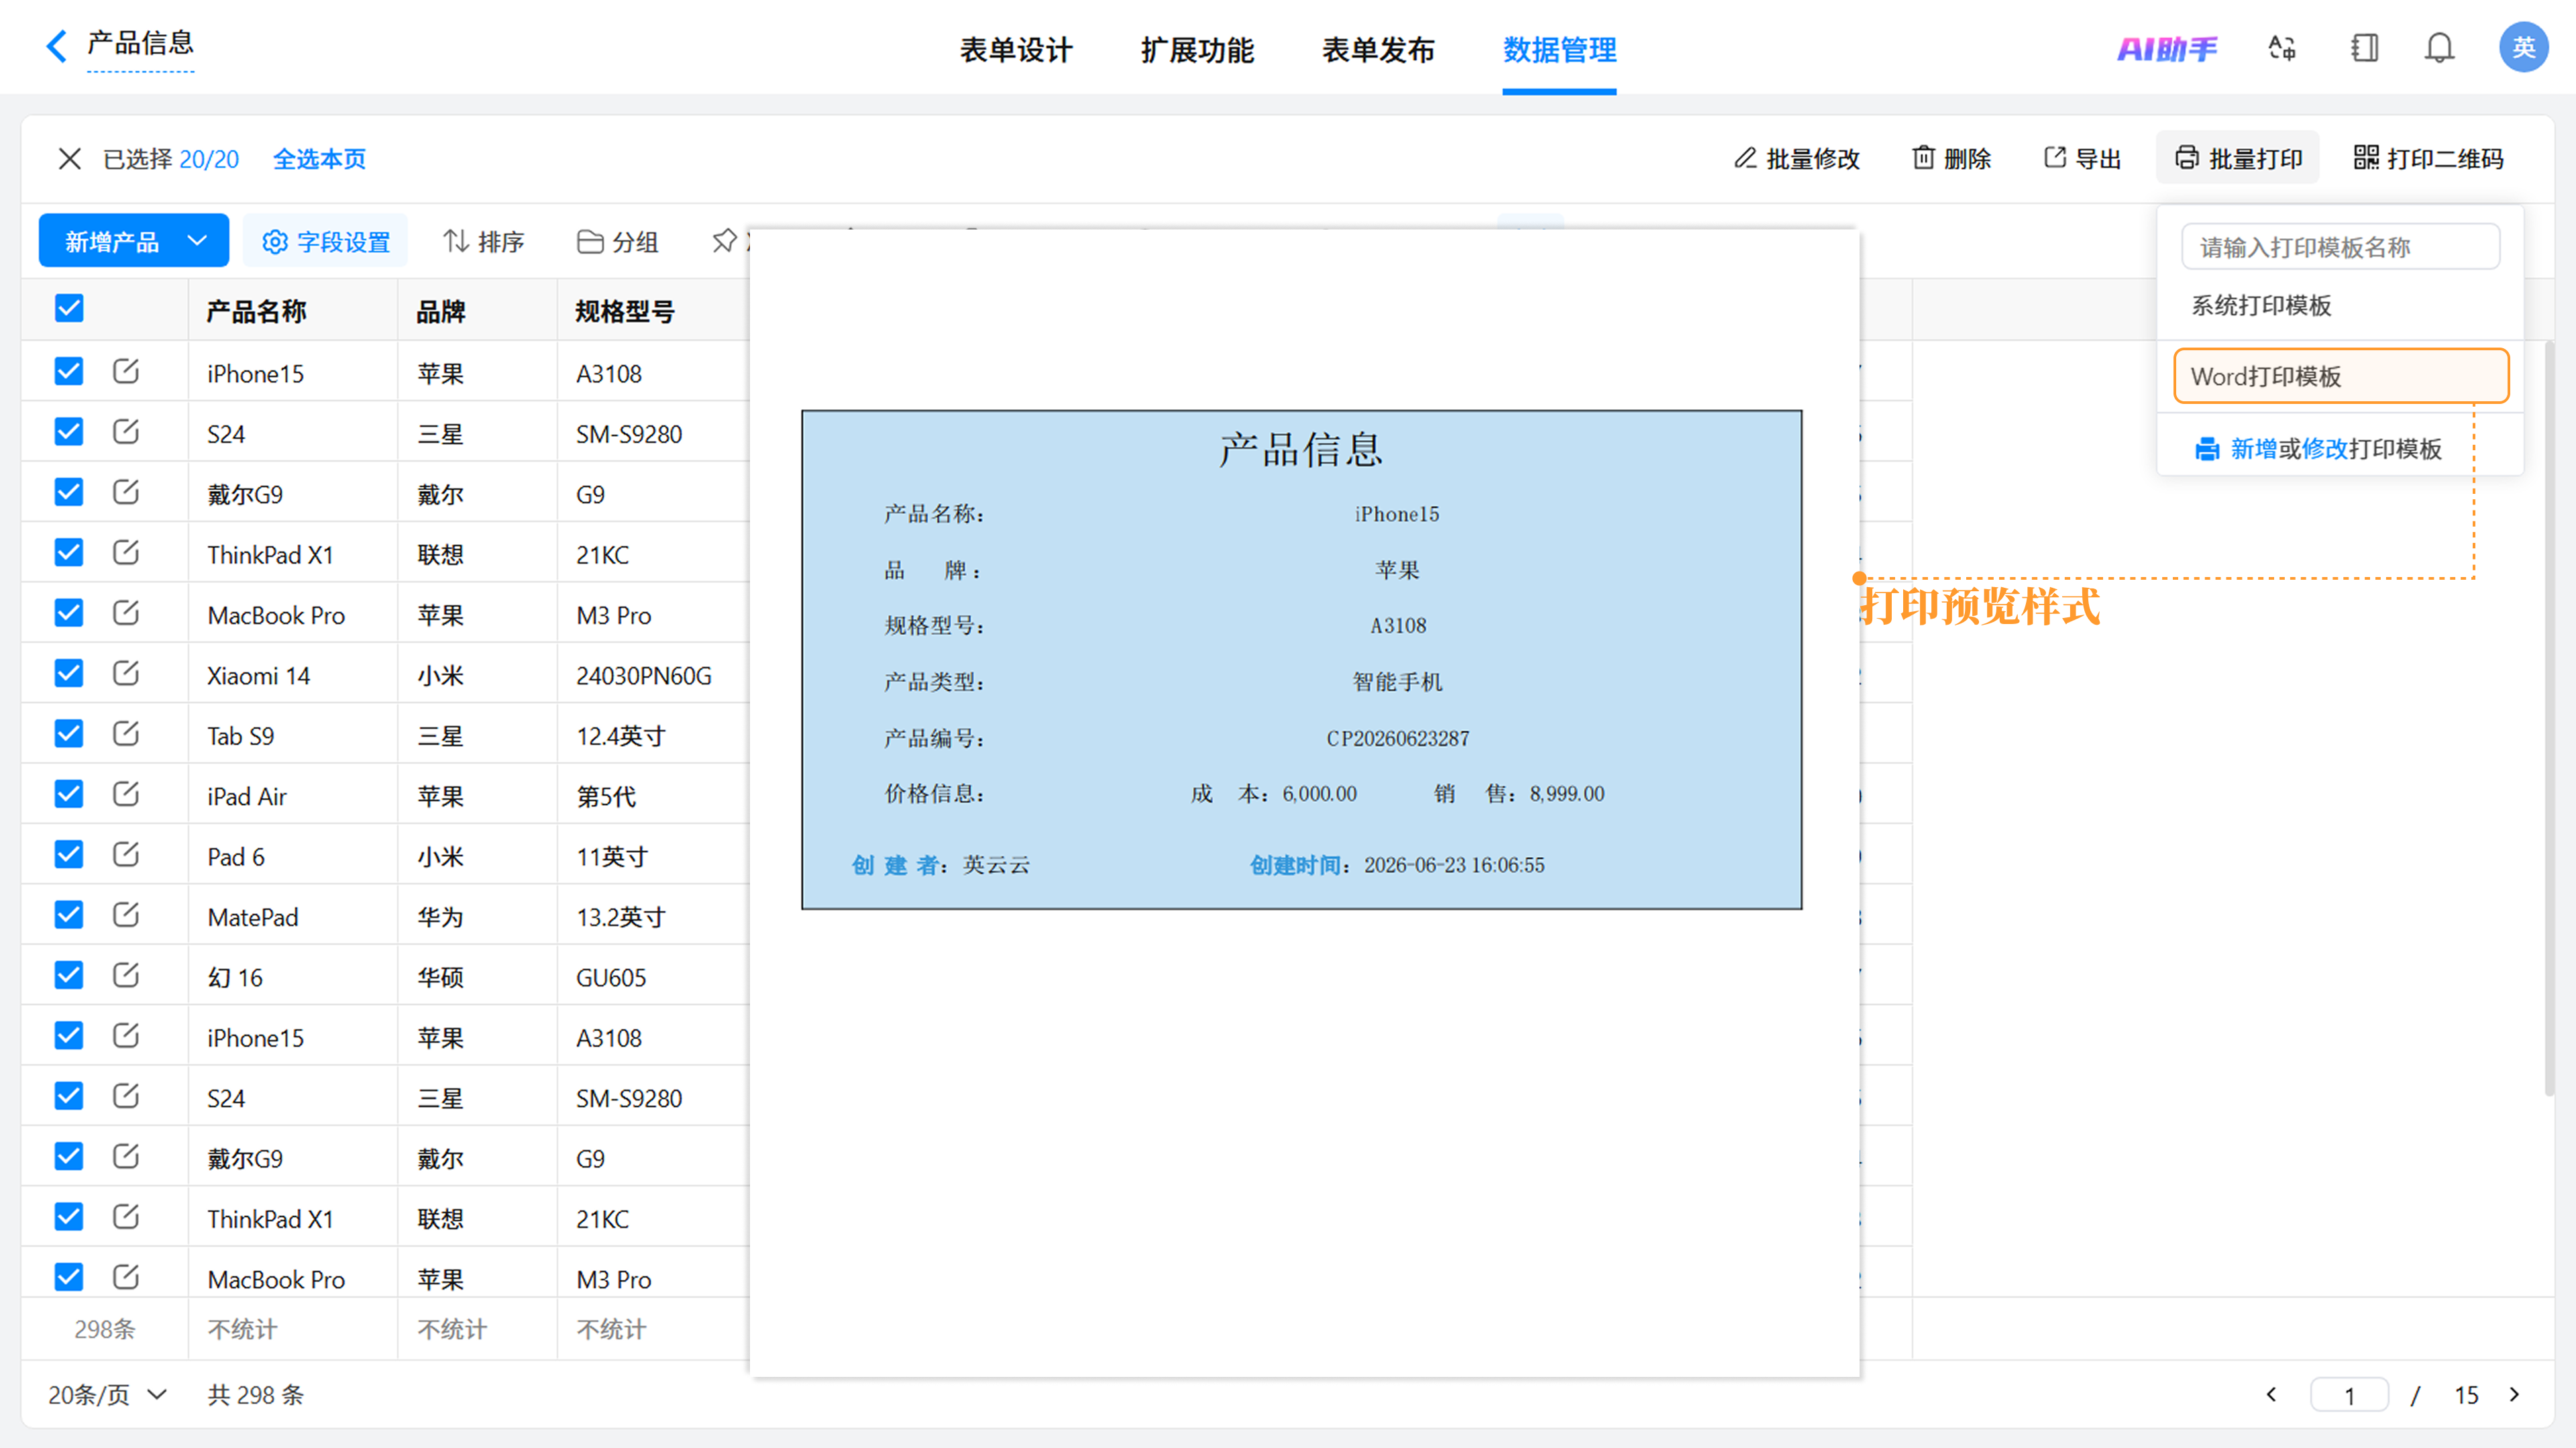
Task: Clear selection with the X icon
Action: (69, 159)
